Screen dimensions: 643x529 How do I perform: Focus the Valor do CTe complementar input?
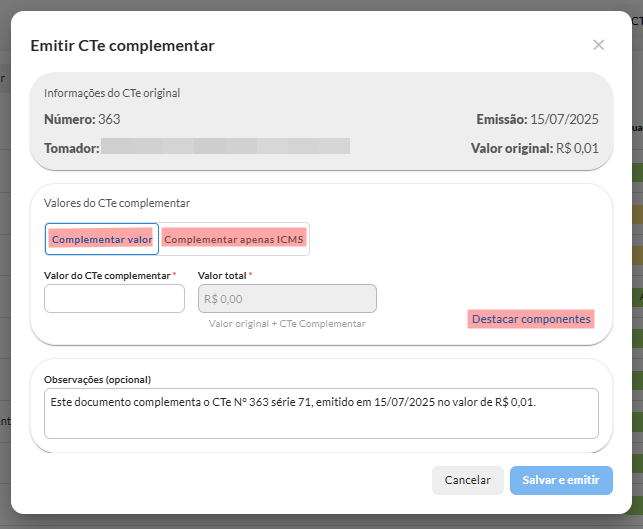pos(115,298)
